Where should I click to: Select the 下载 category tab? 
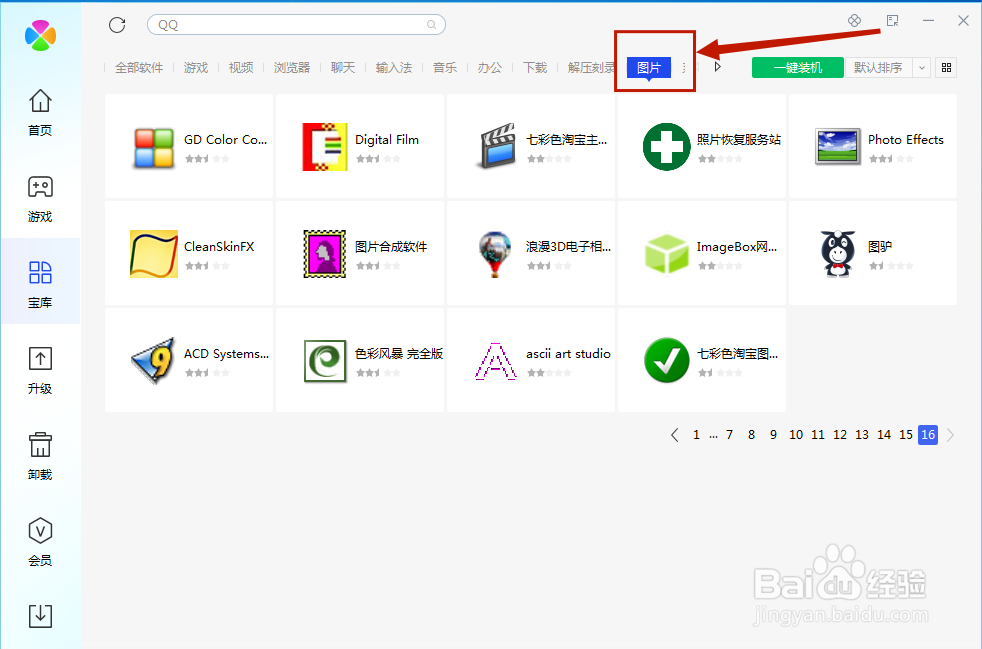pyautogui.click(x=535, y=68)
